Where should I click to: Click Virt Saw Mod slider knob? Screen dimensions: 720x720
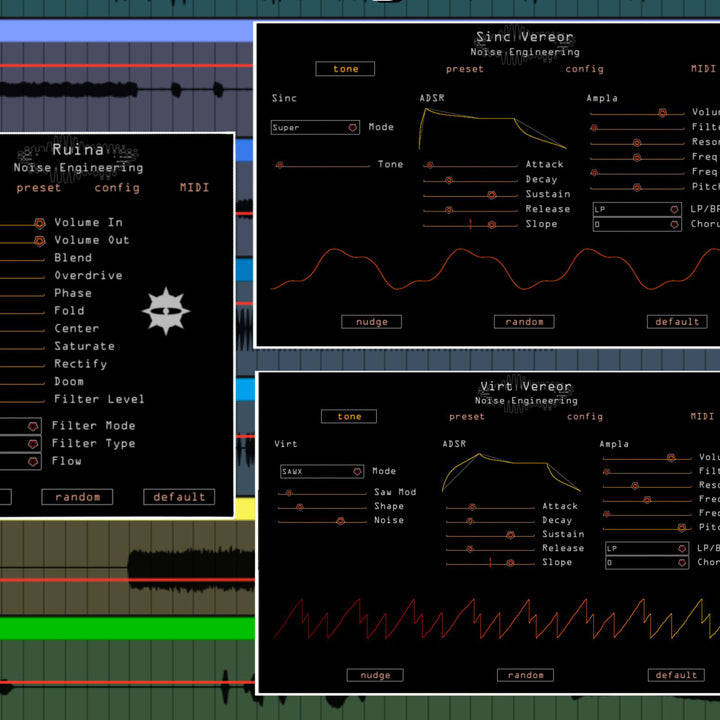coord(289,493)
